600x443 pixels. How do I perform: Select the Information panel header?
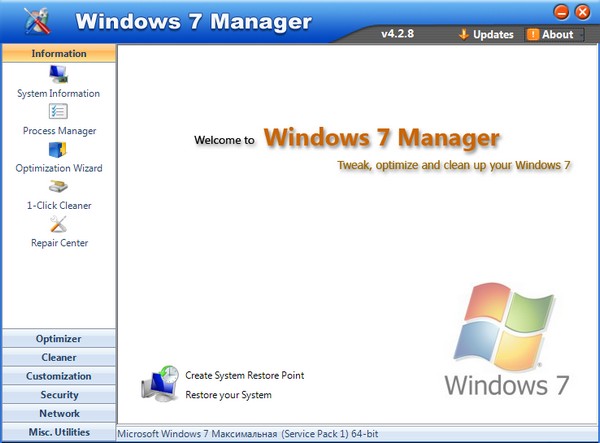tap(58, 53)
